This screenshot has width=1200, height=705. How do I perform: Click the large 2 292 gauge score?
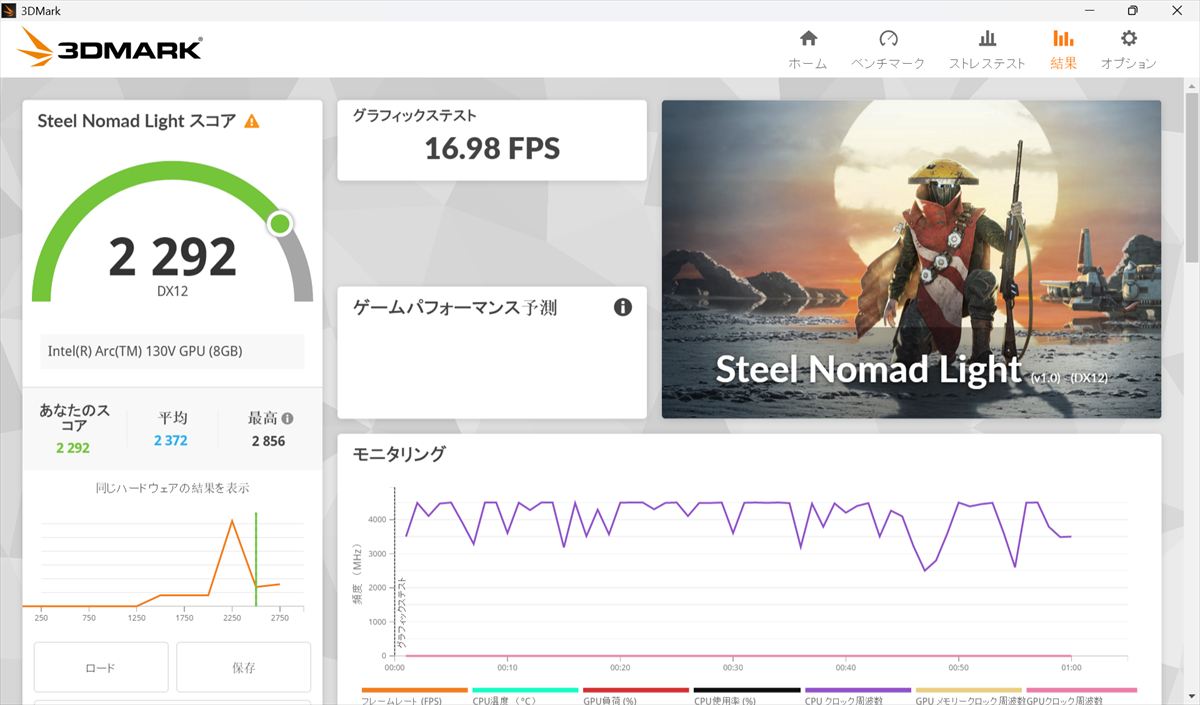(x=172, y=257)
